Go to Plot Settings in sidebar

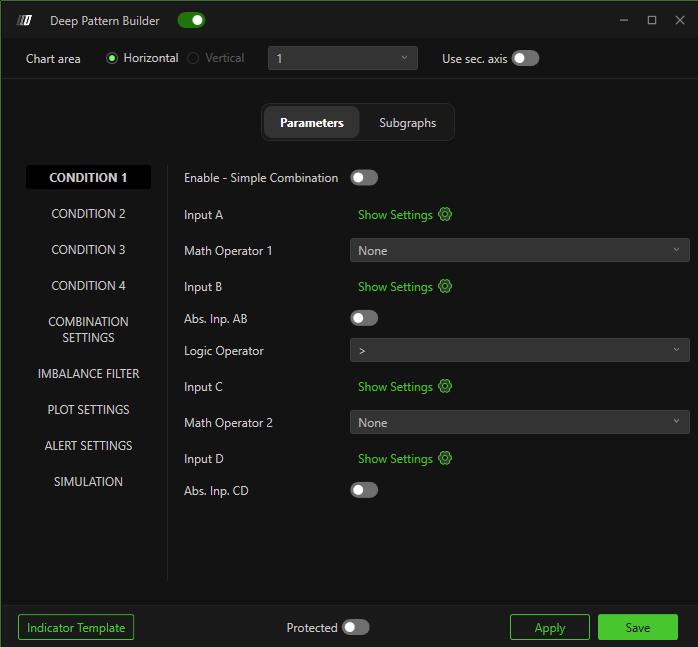pos(89,410)
